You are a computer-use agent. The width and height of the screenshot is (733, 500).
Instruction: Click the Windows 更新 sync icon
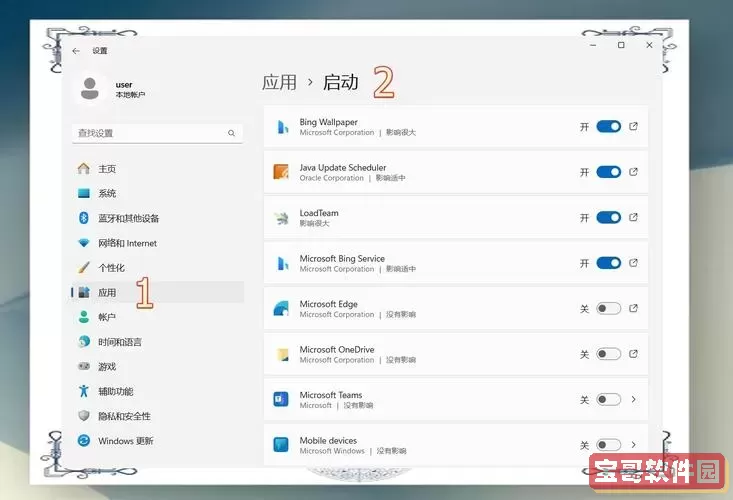(84, 440)
